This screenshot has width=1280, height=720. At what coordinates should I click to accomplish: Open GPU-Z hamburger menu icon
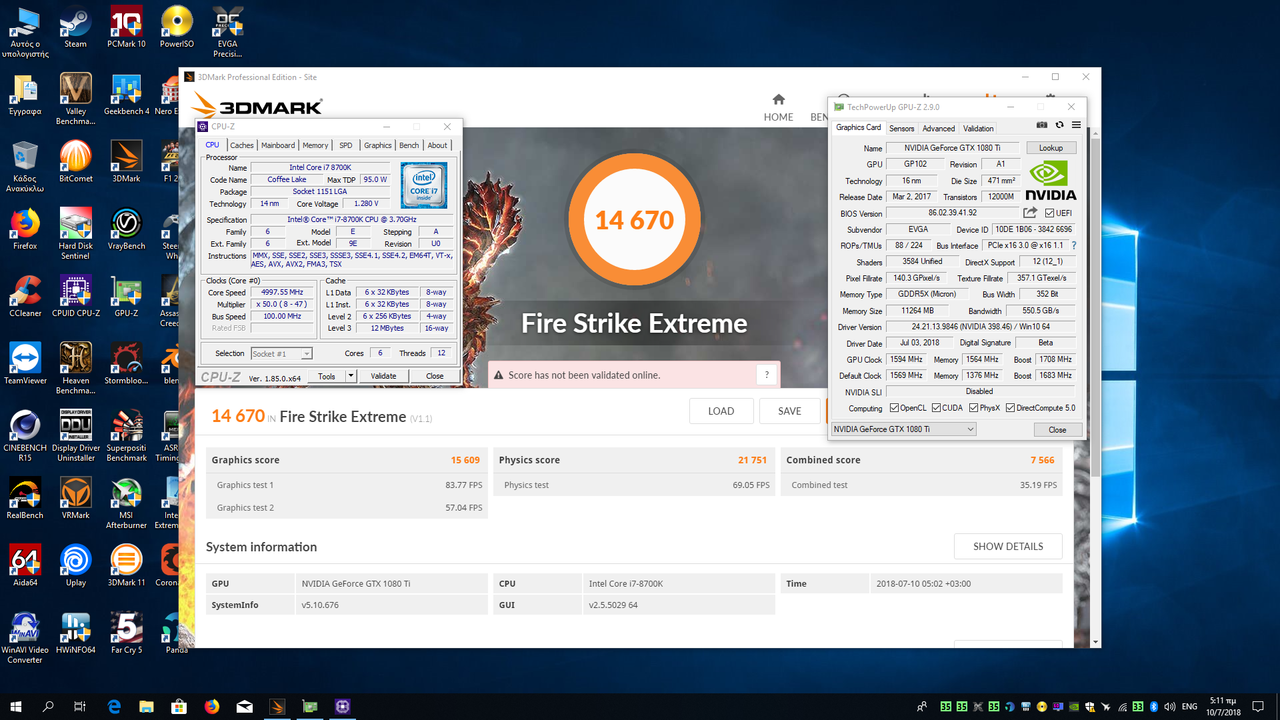[1076, 125]
